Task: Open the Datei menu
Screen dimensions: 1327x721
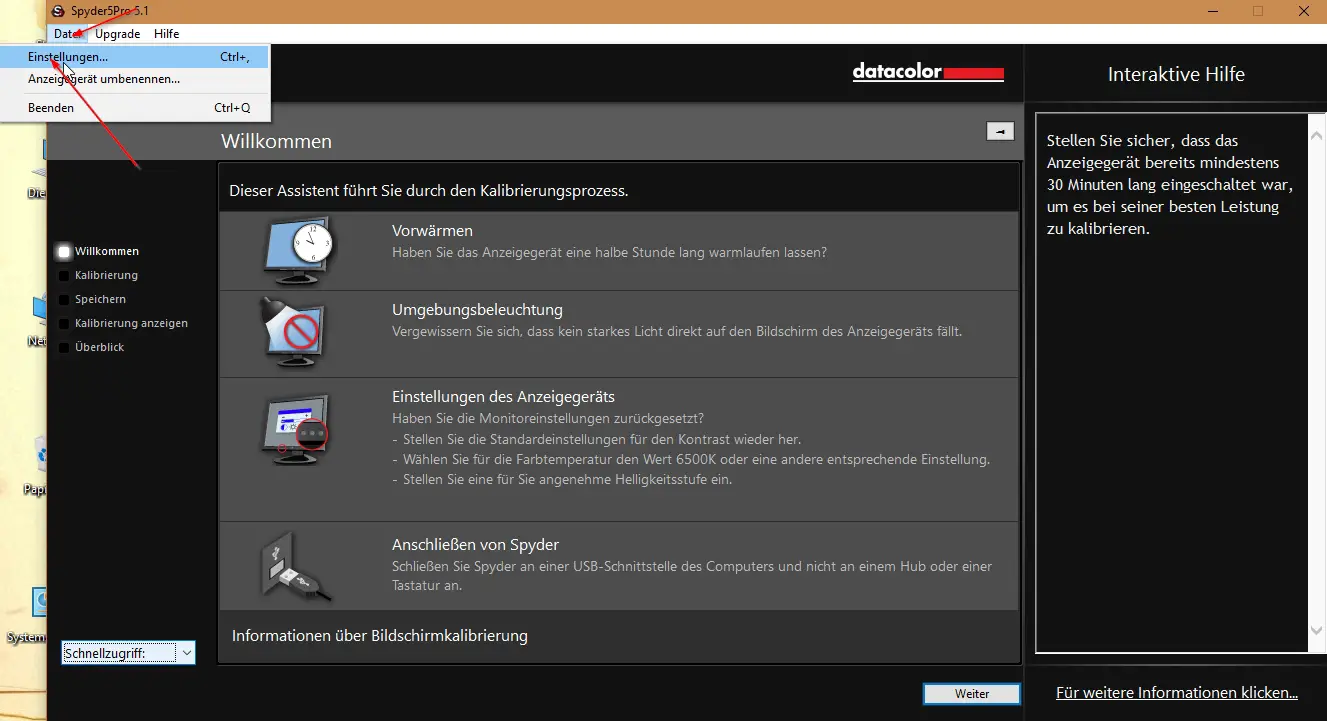Action: [68, 33]
